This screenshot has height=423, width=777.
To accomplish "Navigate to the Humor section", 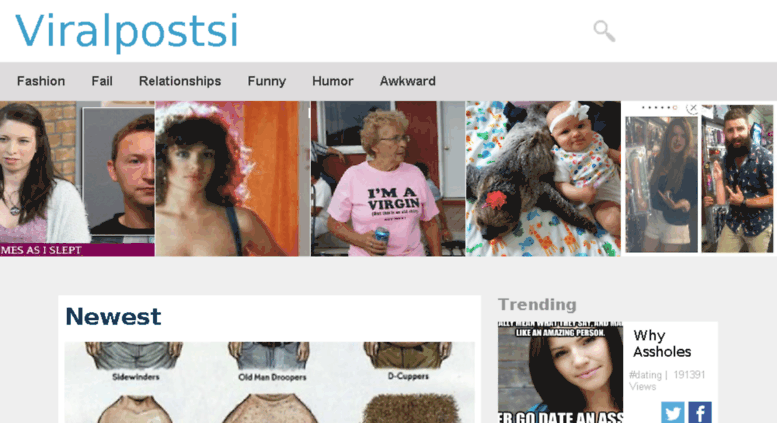I will (x=333, y=81).
